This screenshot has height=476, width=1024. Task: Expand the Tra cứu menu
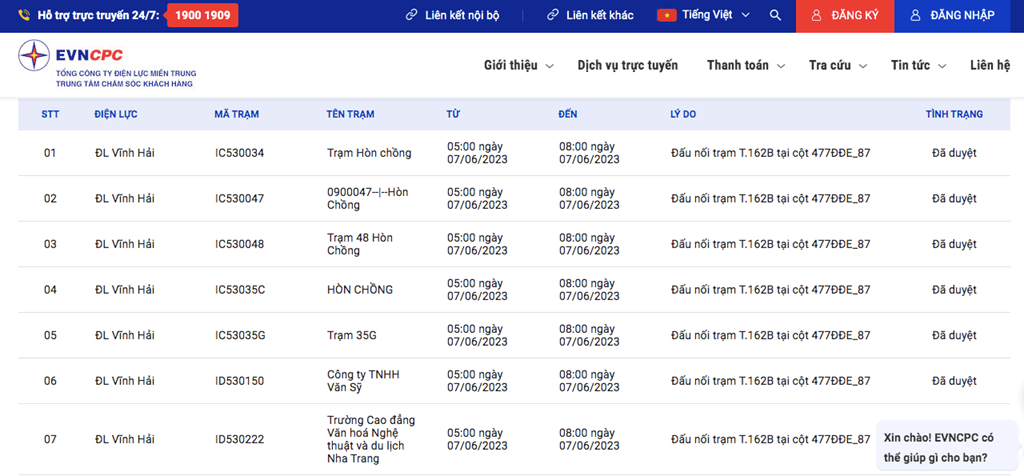838,65
